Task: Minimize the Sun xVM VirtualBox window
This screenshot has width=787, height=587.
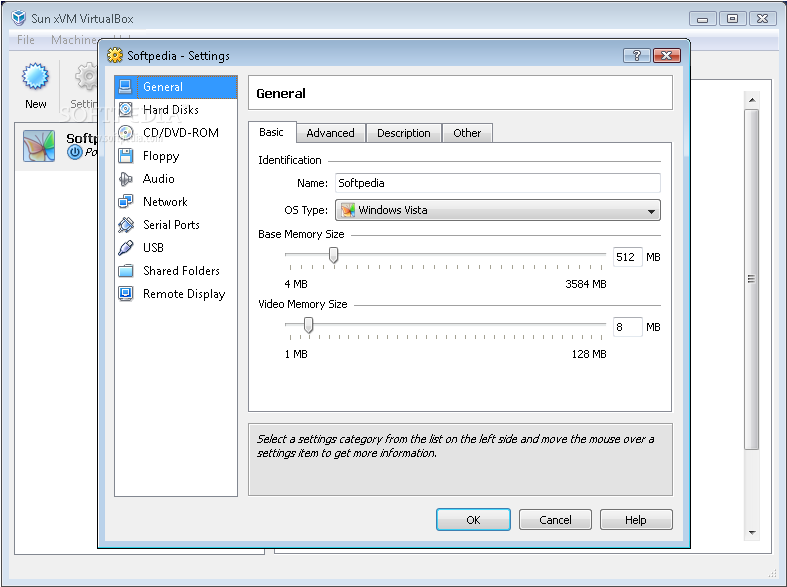Action: tap(703, 19)
